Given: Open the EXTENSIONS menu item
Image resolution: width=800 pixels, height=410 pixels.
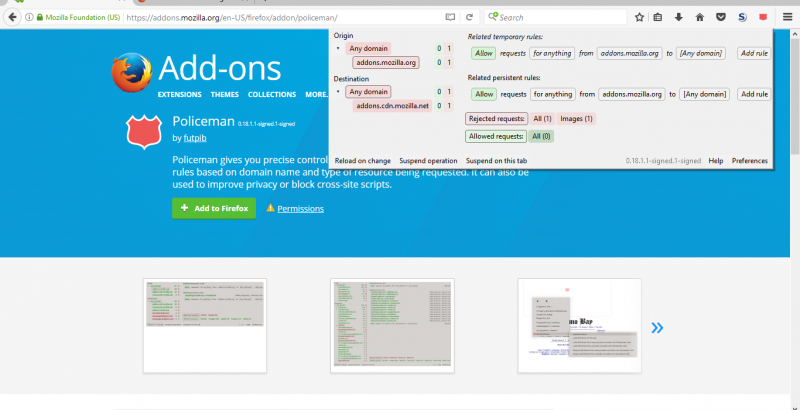Looking at the screenshot, I should (x=180, y=94).
